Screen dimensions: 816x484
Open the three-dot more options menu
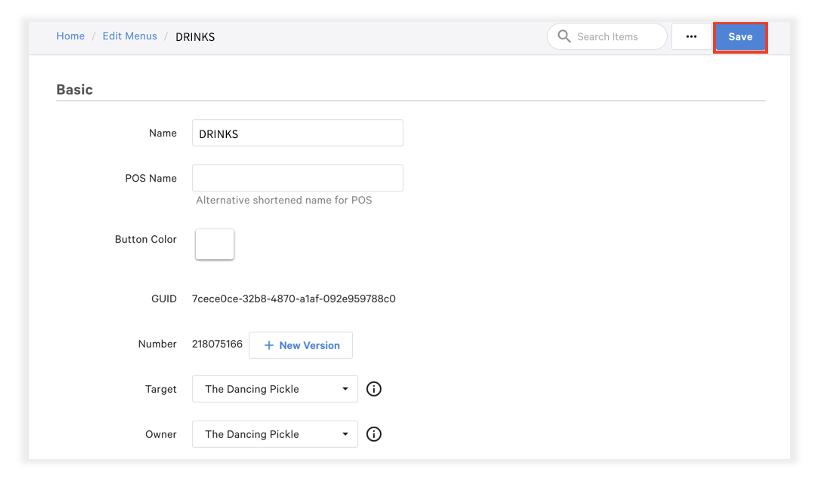pos(691,37)
